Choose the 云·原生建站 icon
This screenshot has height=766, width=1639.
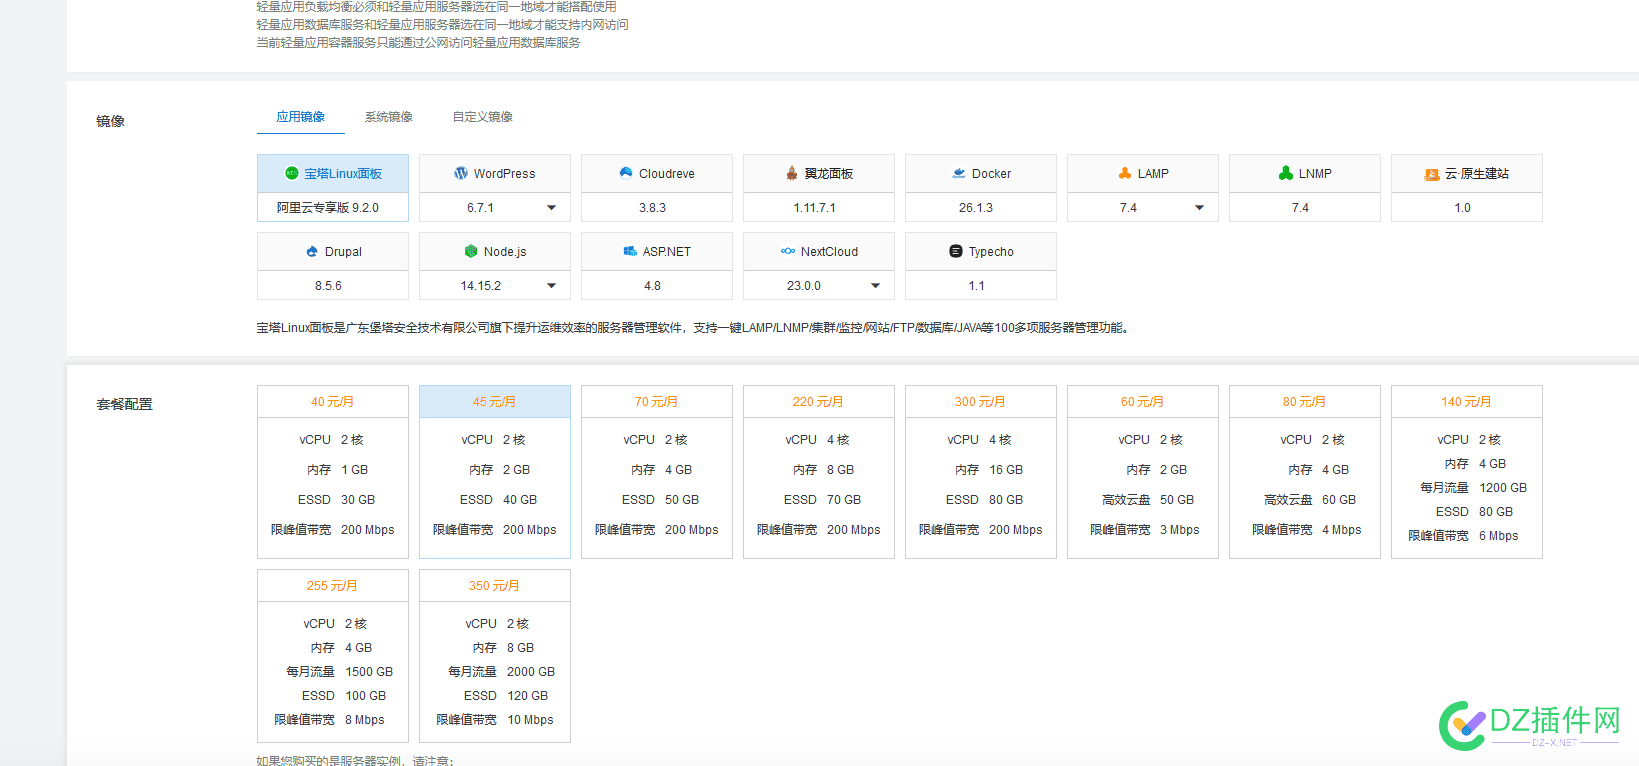[1432, 174]
